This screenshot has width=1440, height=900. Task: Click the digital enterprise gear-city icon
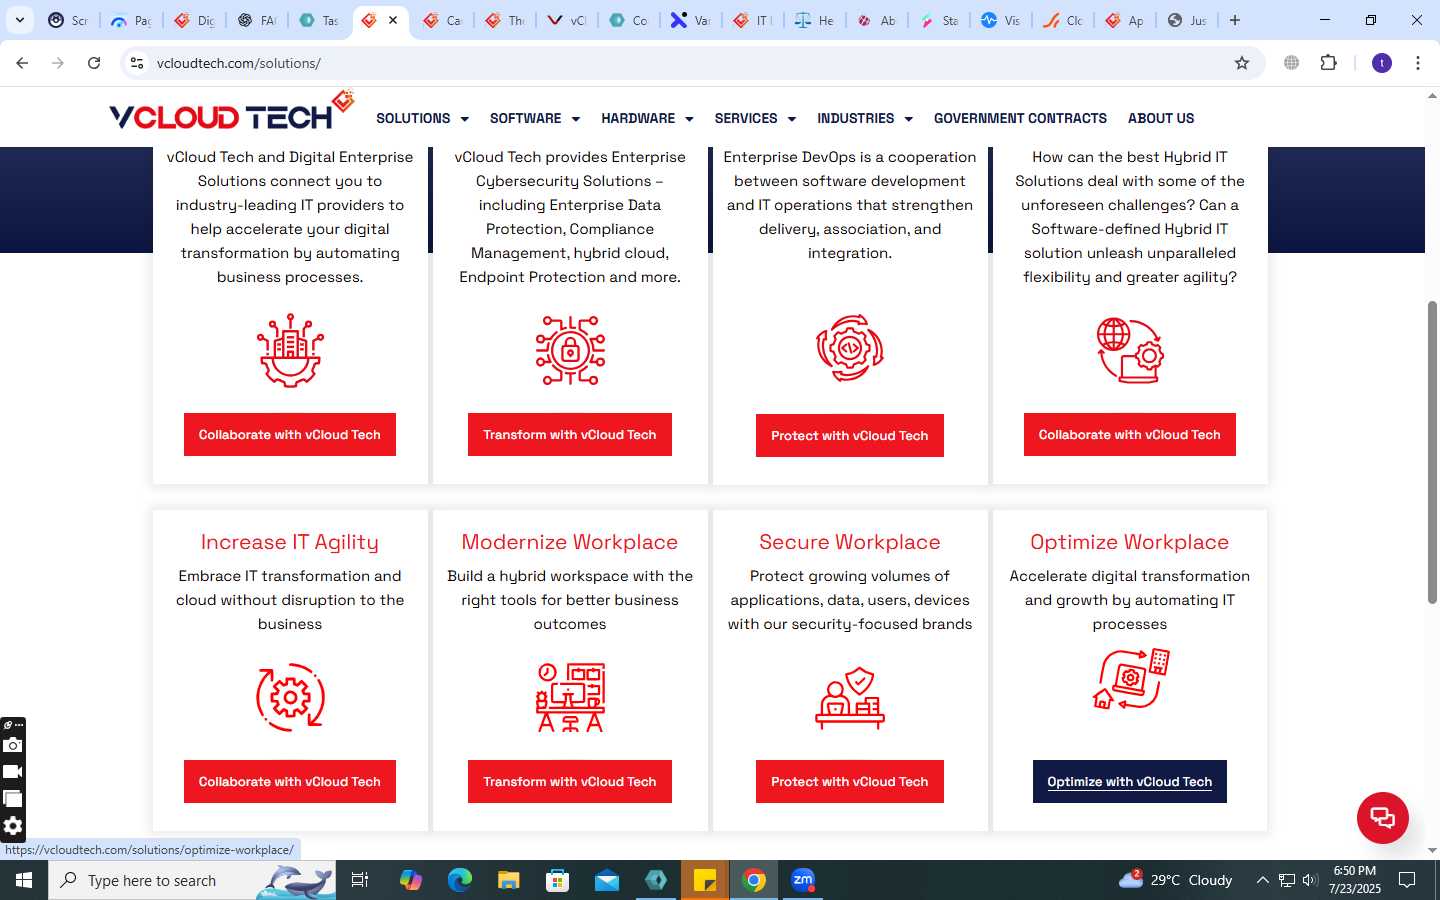(x=290, y=350)
